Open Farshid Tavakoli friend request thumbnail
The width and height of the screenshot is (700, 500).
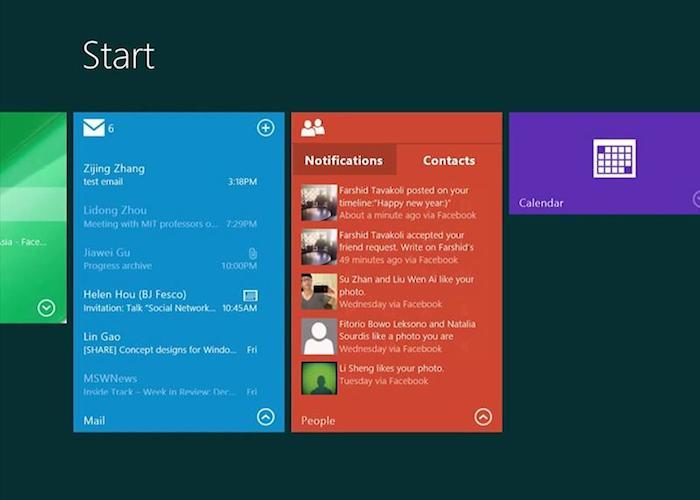point(319,247)
